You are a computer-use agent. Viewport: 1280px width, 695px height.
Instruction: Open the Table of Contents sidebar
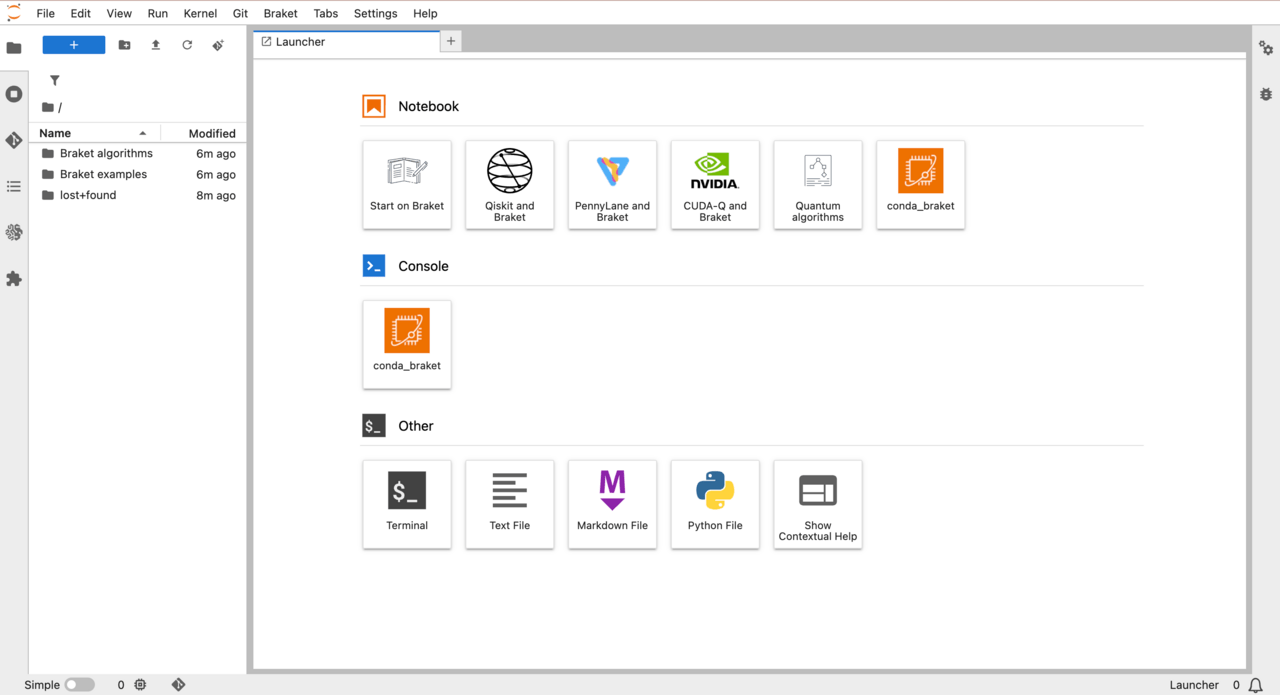point(14,186)
